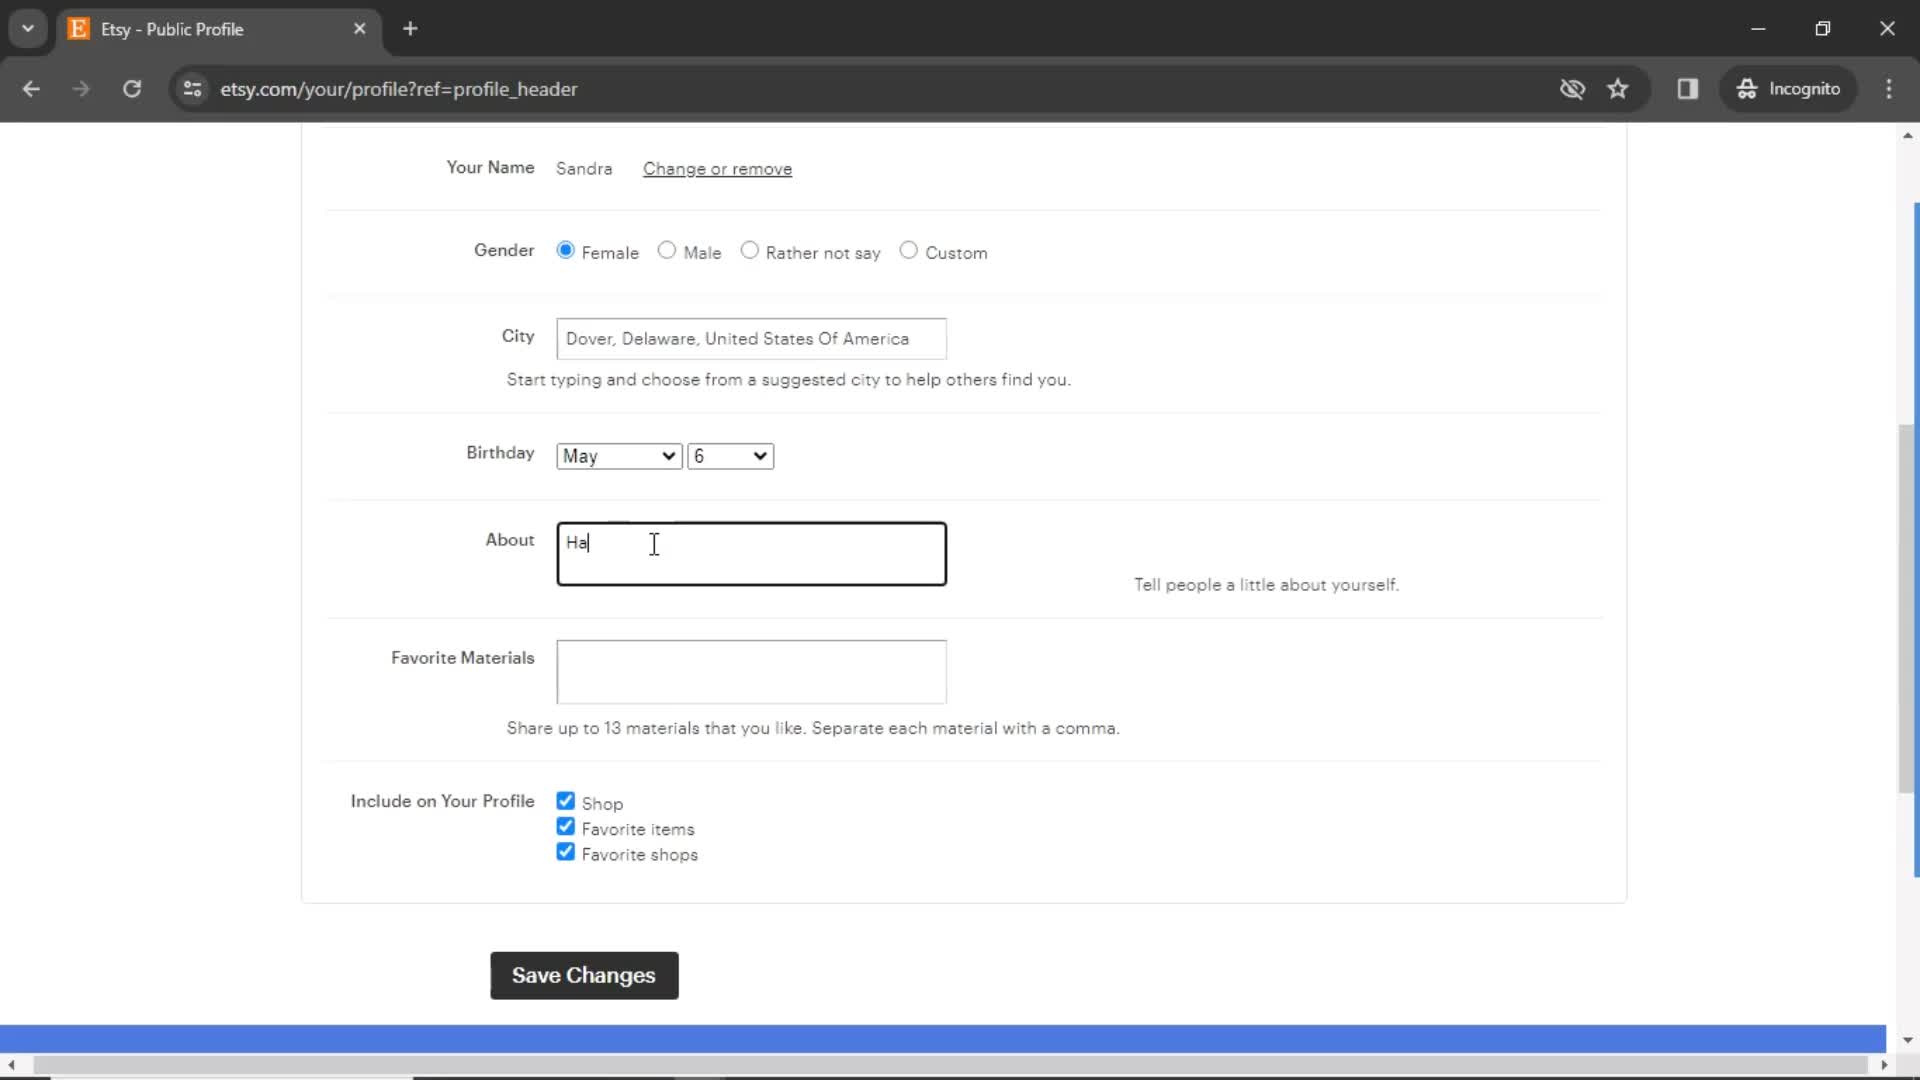
Task: Select the Male gender radio button
Action: (666, 251)
